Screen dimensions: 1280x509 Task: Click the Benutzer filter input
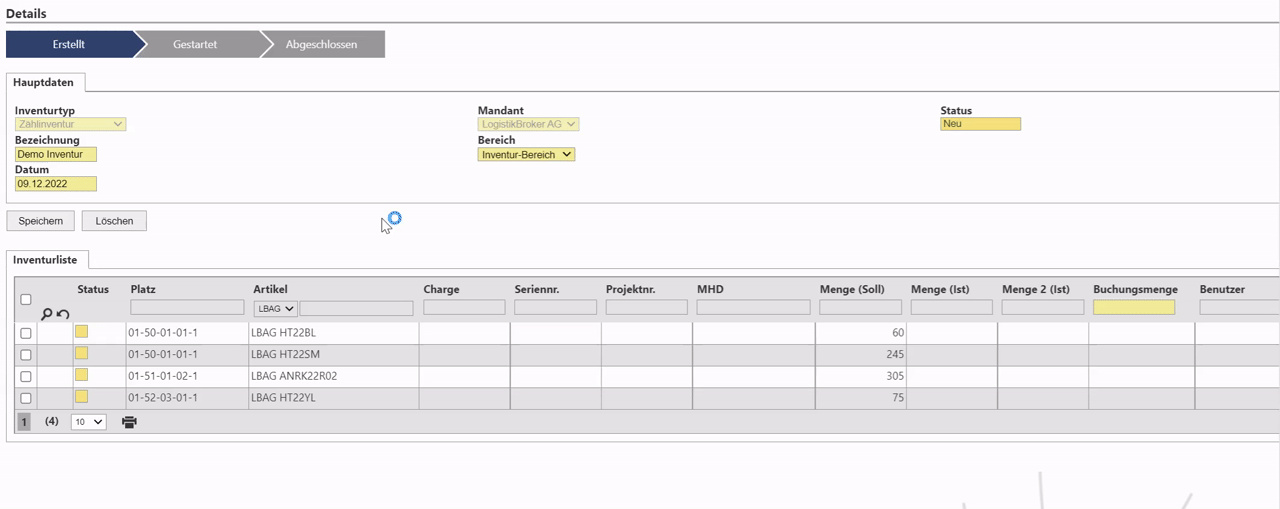1239,308
